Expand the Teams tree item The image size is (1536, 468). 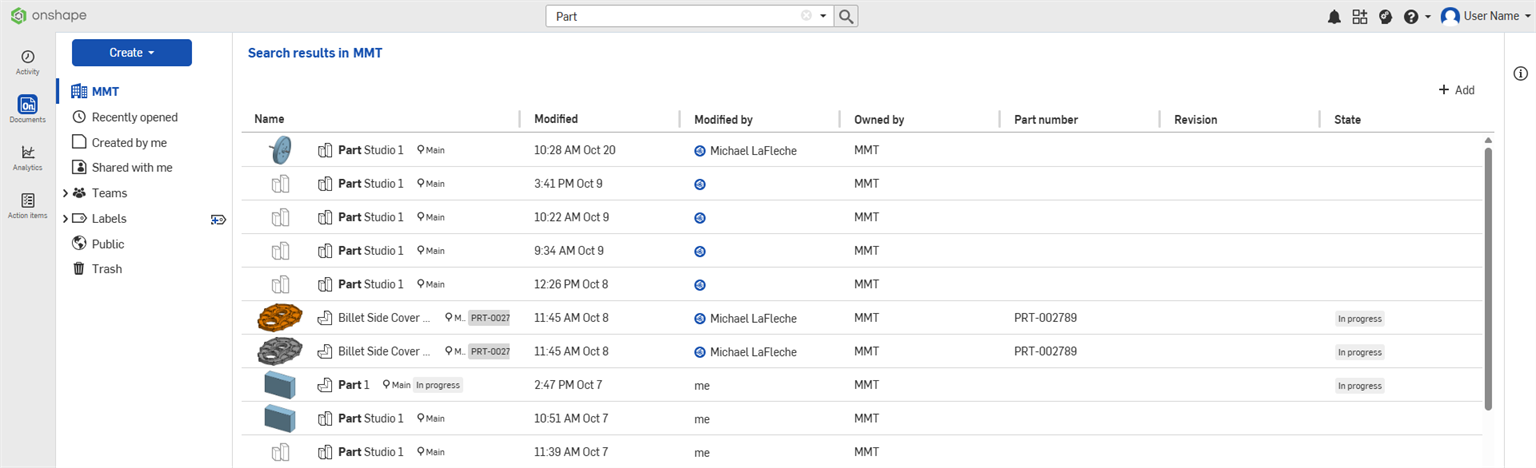coord(66,193)
